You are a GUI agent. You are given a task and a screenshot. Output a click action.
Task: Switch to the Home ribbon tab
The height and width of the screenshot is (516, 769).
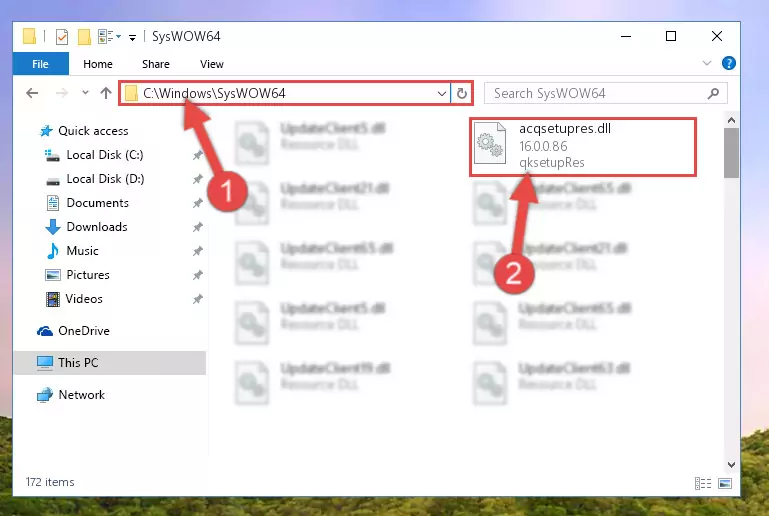coord(98,64)
